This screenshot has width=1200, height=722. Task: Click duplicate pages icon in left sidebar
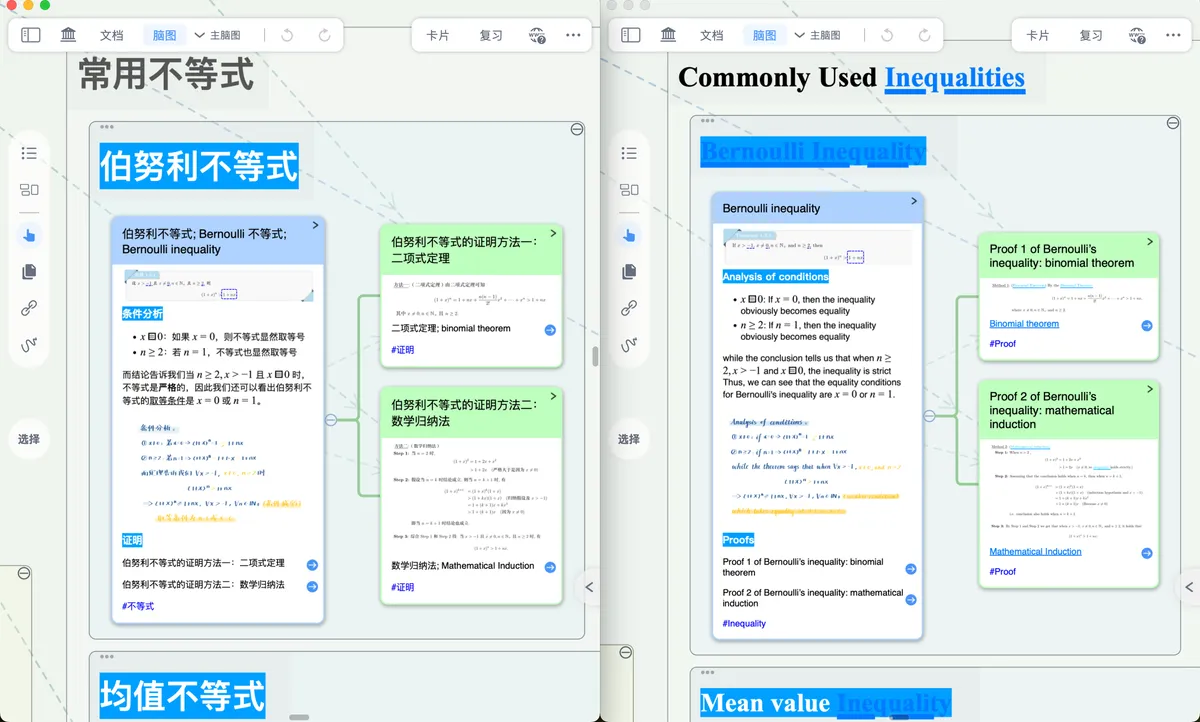pyautogui.click(x=29, y=271)
